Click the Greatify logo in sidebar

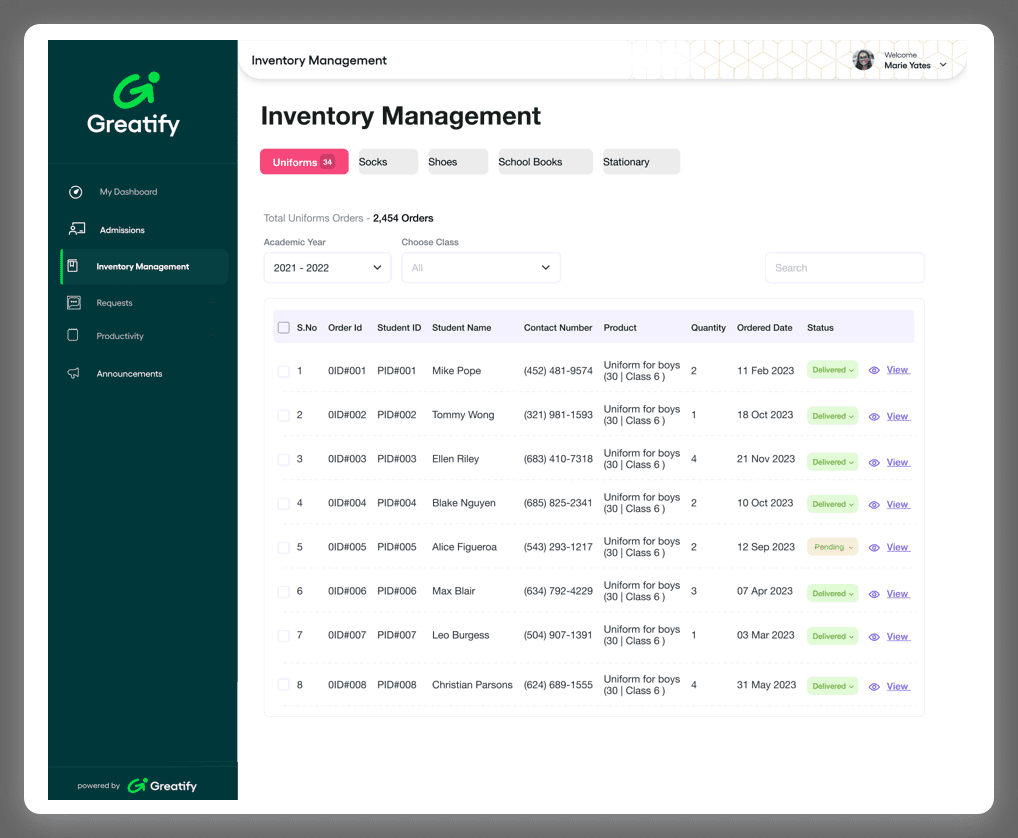point(133,104)
